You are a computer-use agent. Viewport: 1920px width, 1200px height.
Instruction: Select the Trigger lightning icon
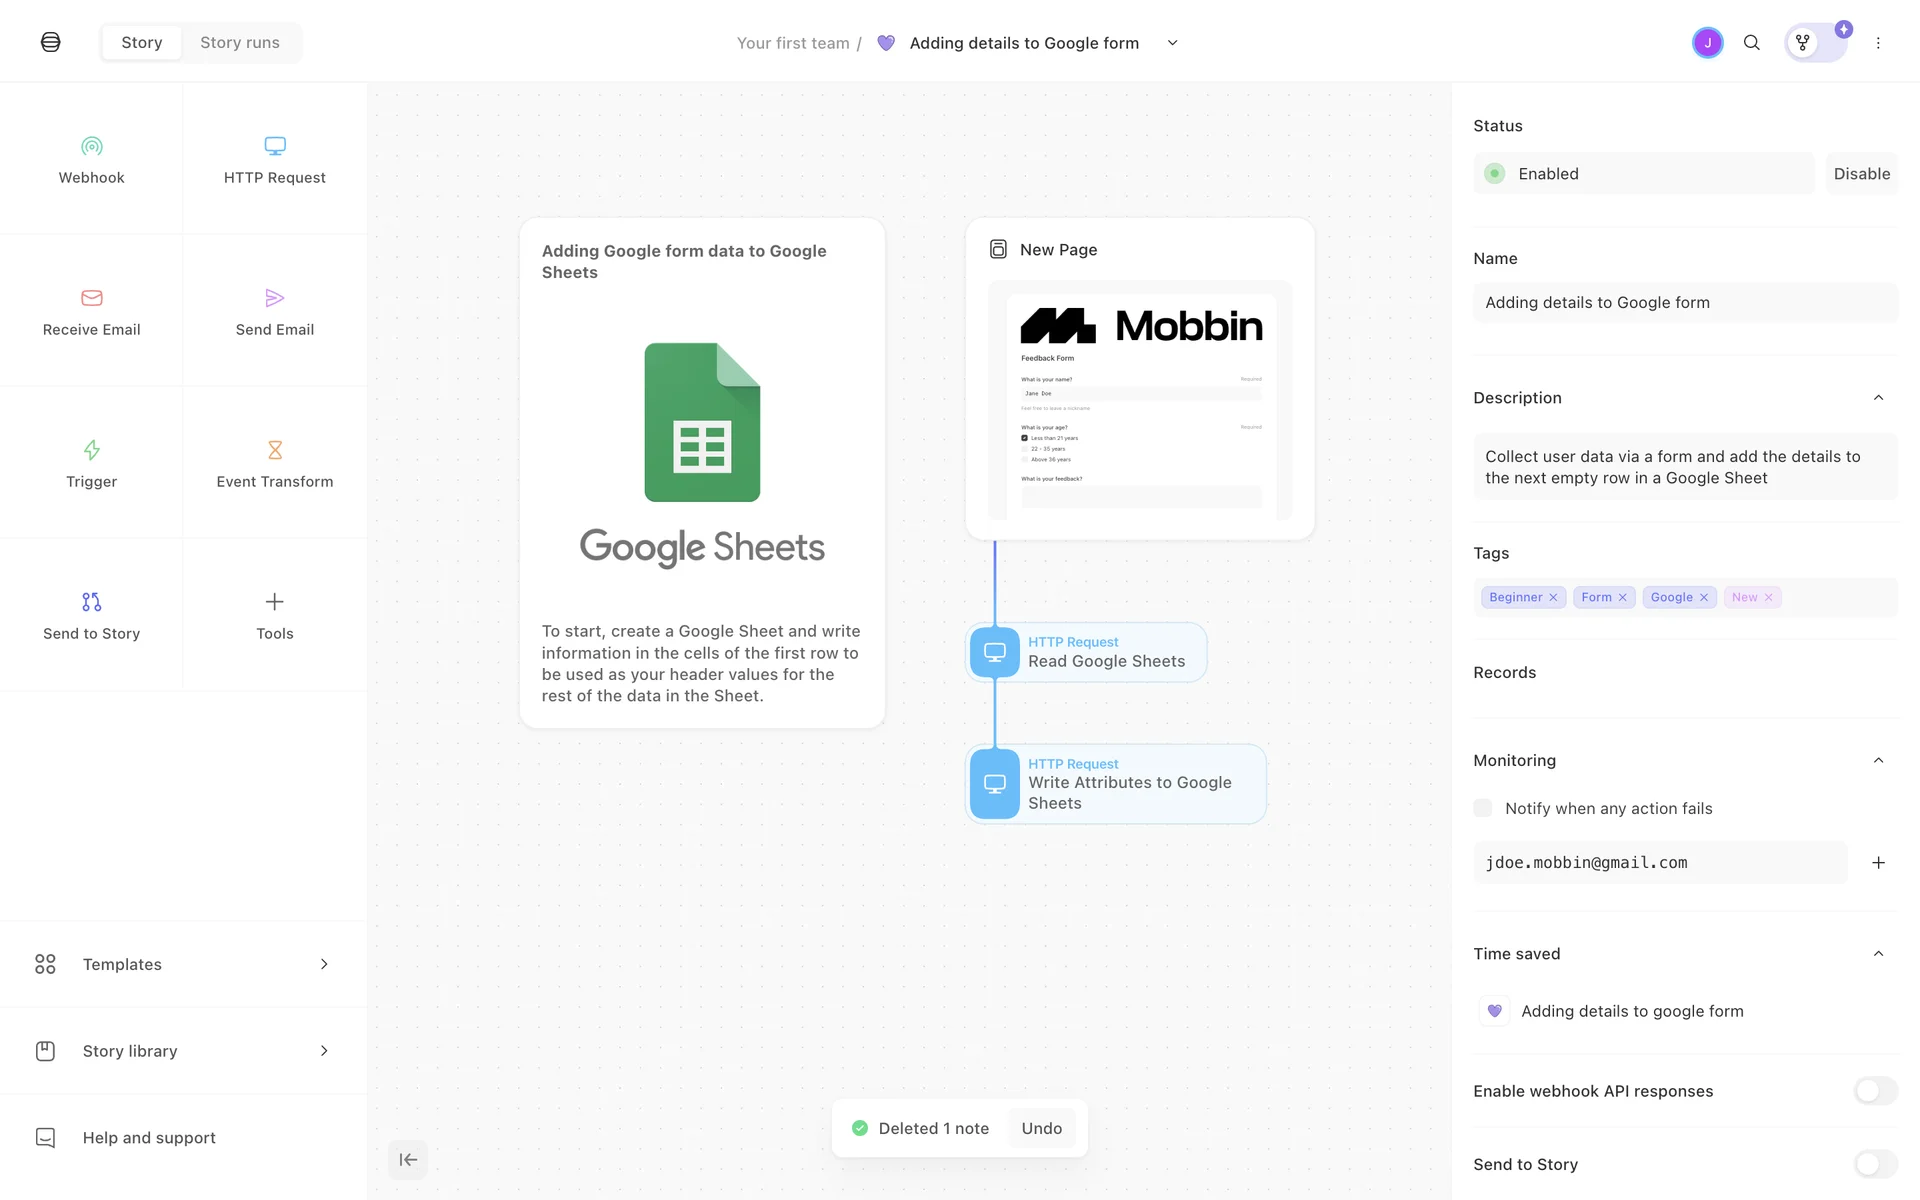91,450
